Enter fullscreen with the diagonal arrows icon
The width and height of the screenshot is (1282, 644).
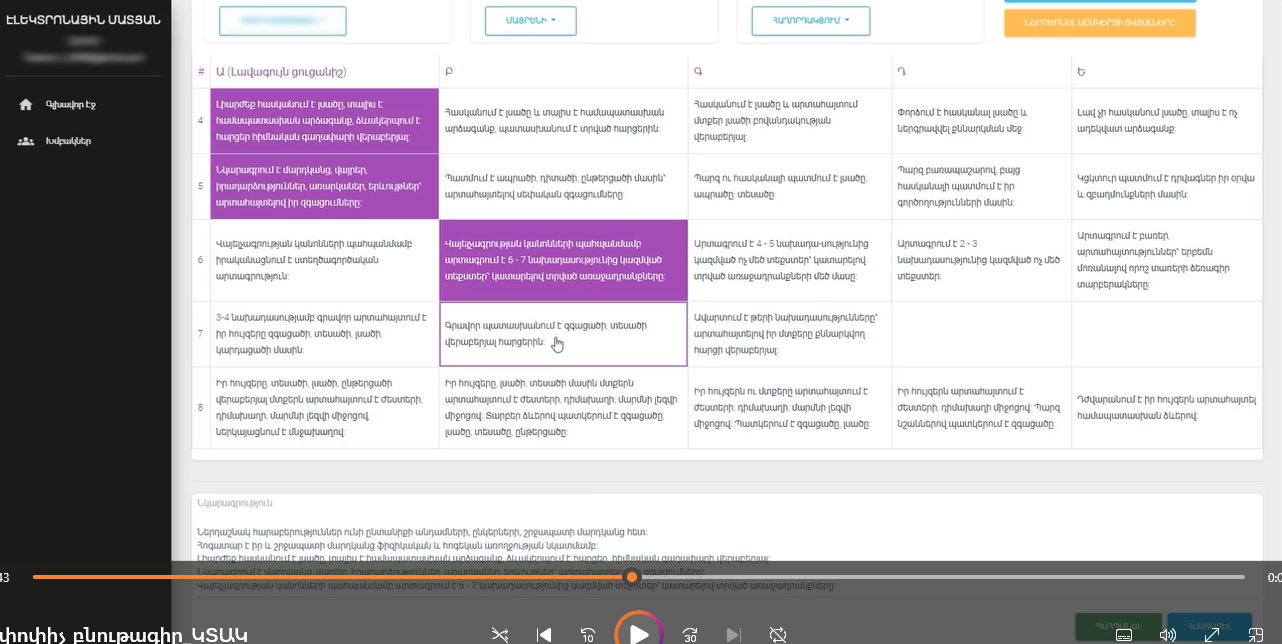tap(1212, 634)
